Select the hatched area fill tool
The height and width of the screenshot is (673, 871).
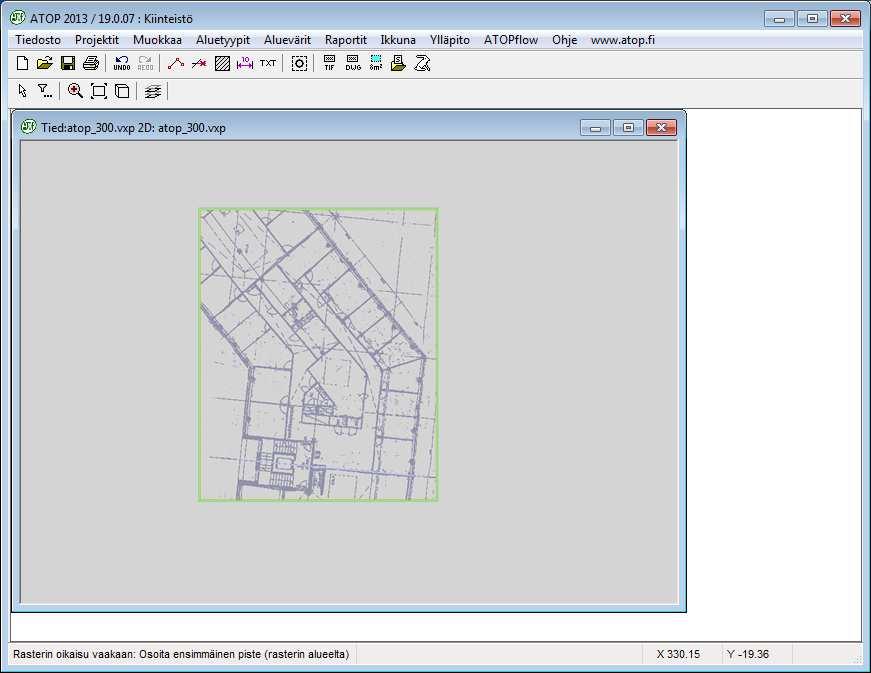(222, 63)
